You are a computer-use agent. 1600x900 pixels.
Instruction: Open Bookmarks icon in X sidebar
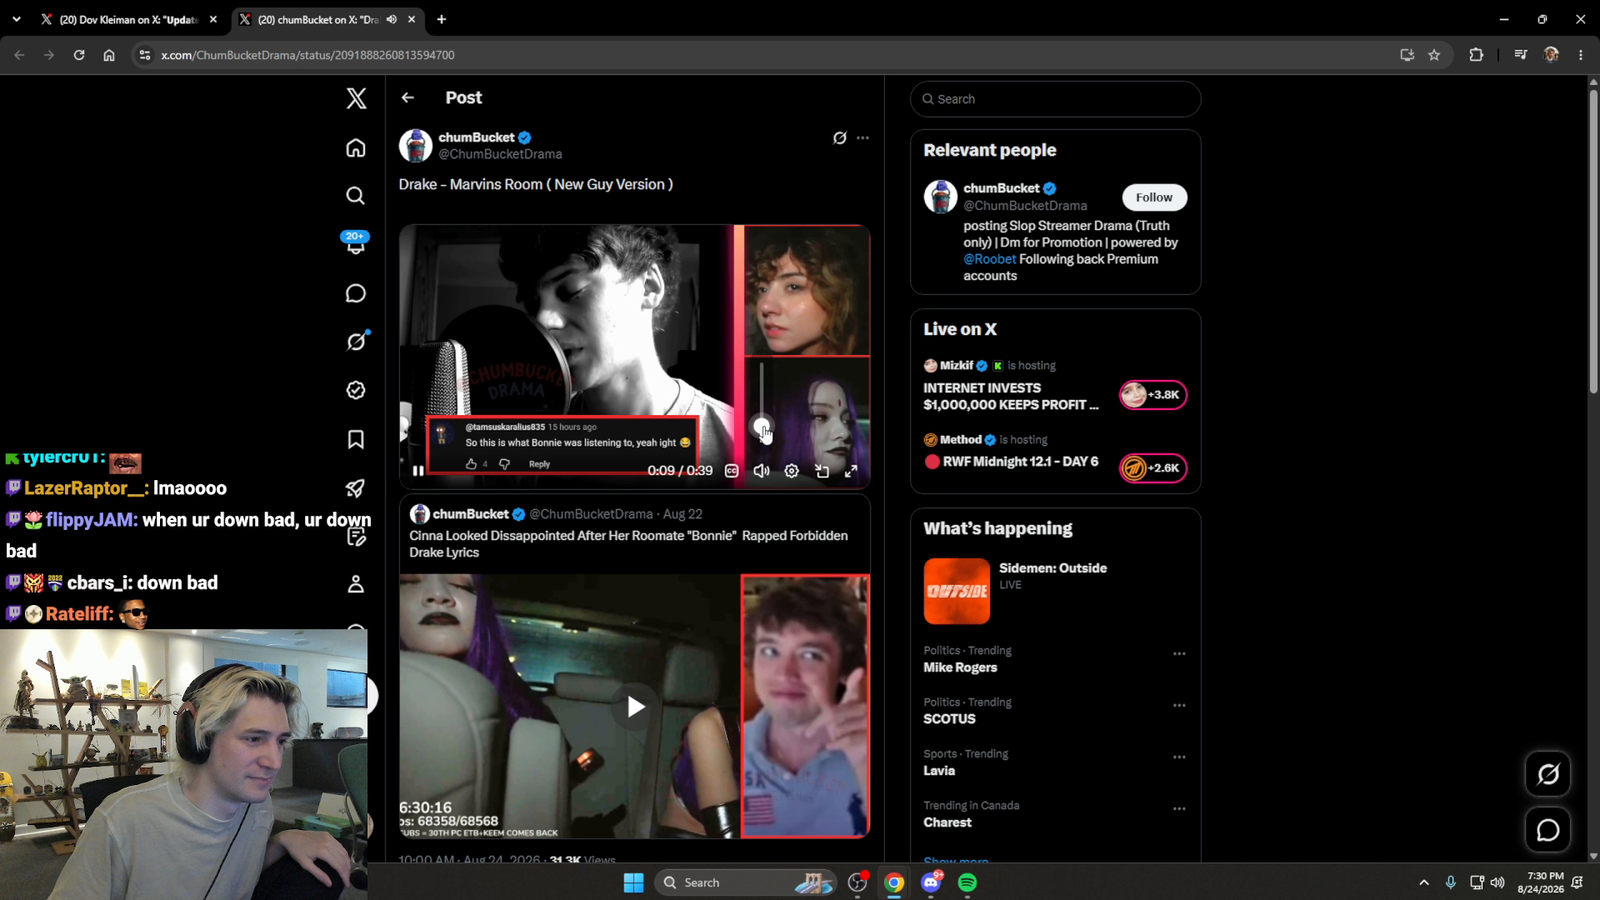(x=356, y=439)
